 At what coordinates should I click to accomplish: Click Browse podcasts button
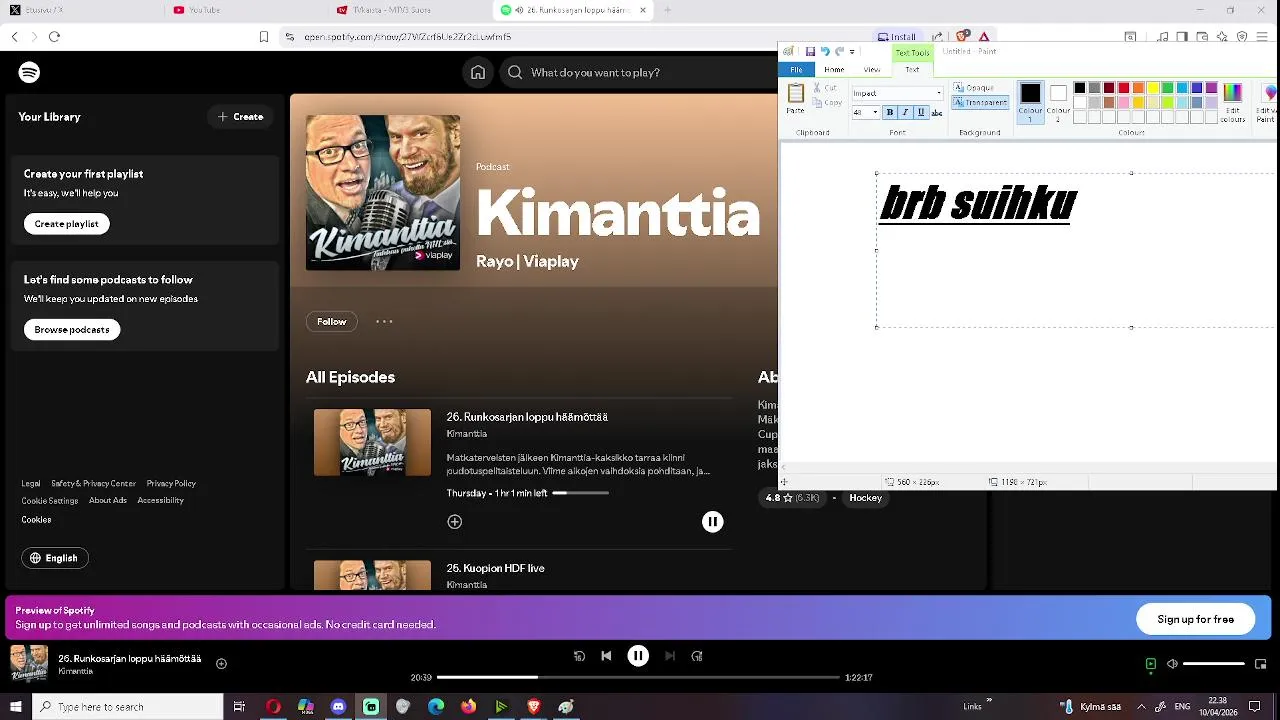click(x=72, y=330)
